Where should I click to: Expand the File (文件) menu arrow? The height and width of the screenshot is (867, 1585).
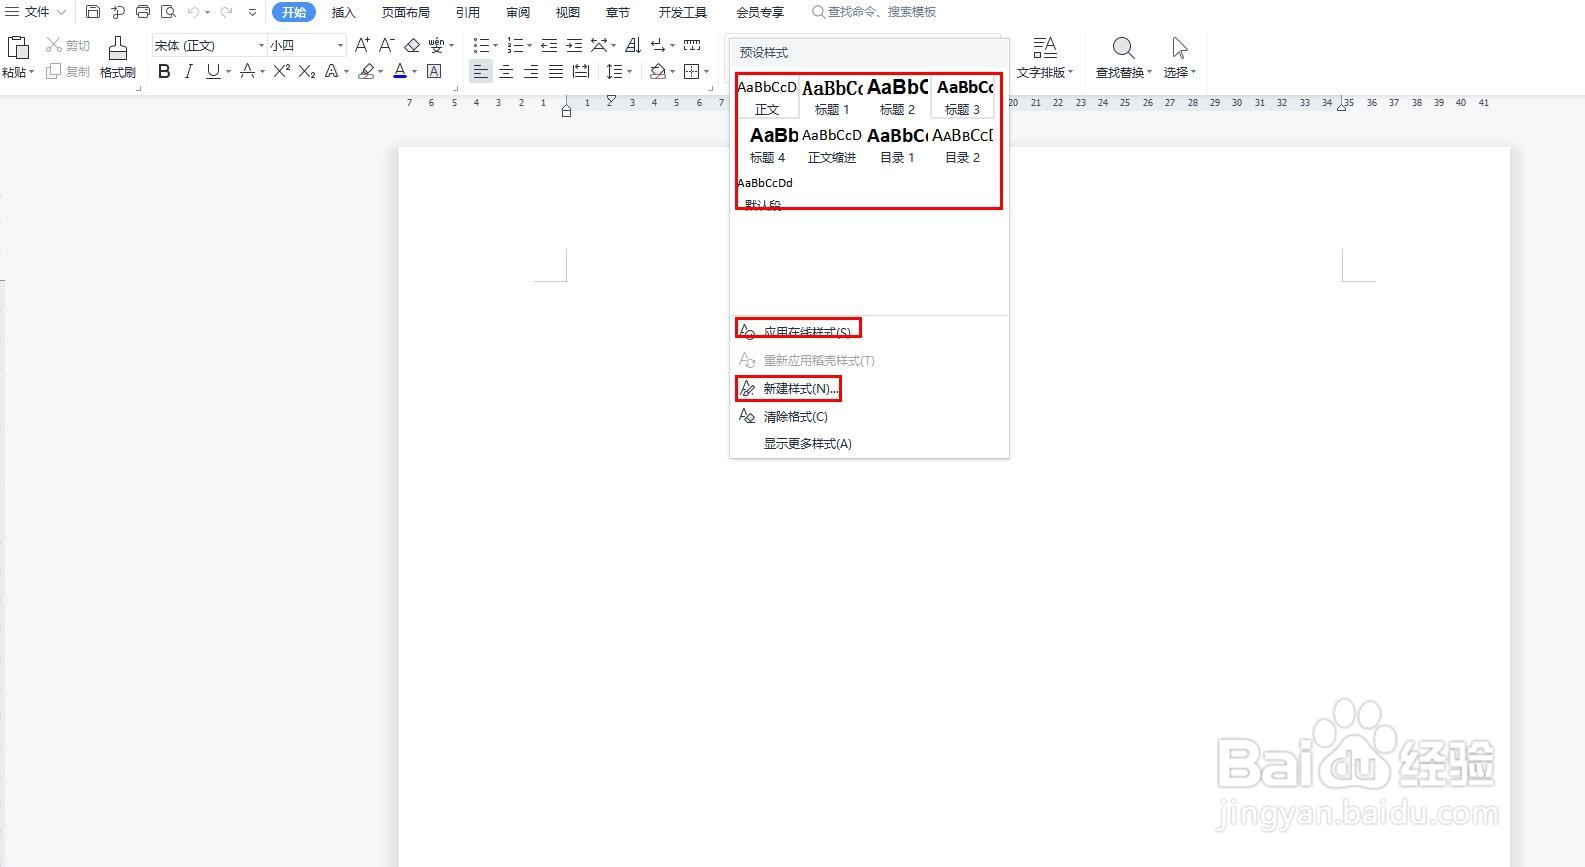[x=62, y=12]
